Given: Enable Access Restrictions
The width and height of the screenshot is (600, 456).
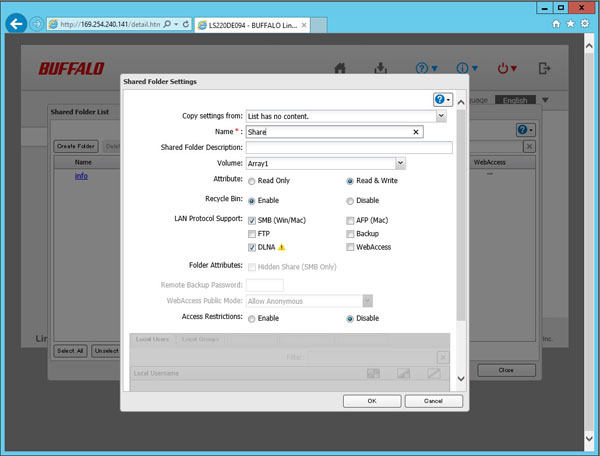Looking at the screenshot, I should pos(251,319).
